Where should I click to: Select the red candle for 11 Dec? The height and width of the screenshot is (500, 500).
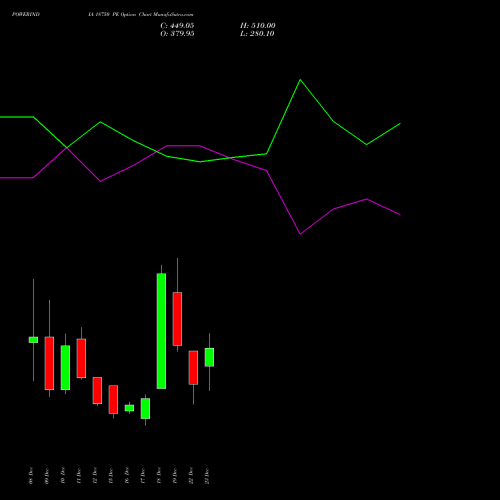[81, 358]
